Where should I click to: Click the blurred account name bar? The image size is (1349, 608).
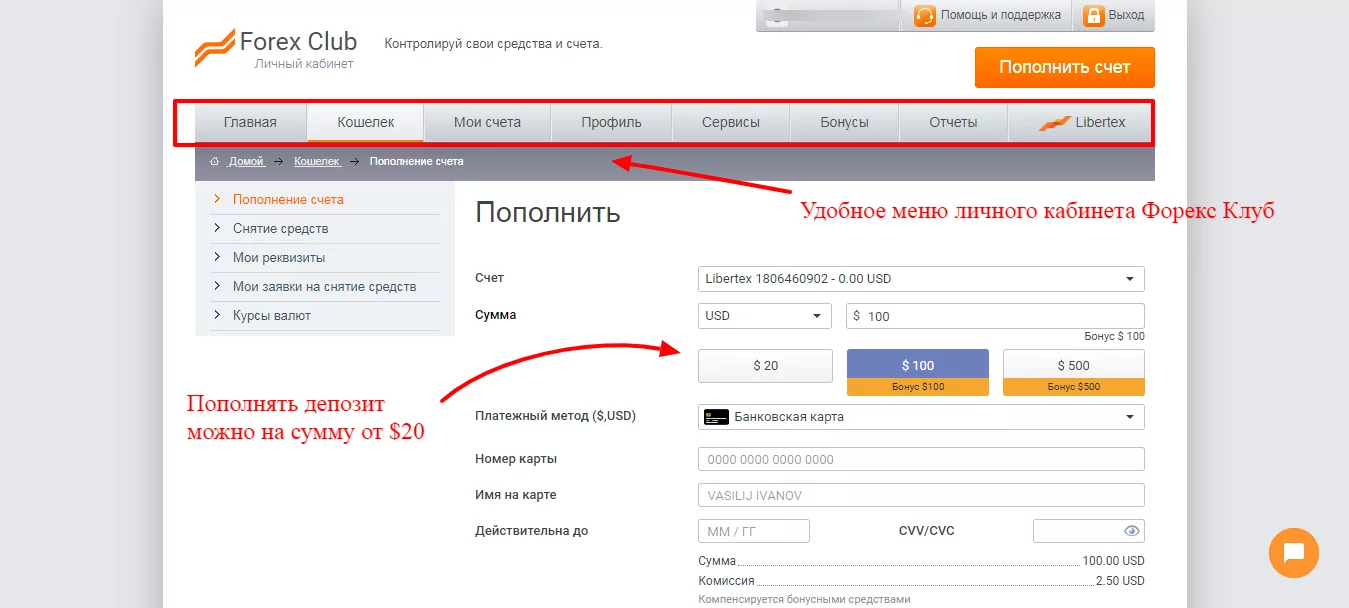pyautogui.click(x=829, y=16)
